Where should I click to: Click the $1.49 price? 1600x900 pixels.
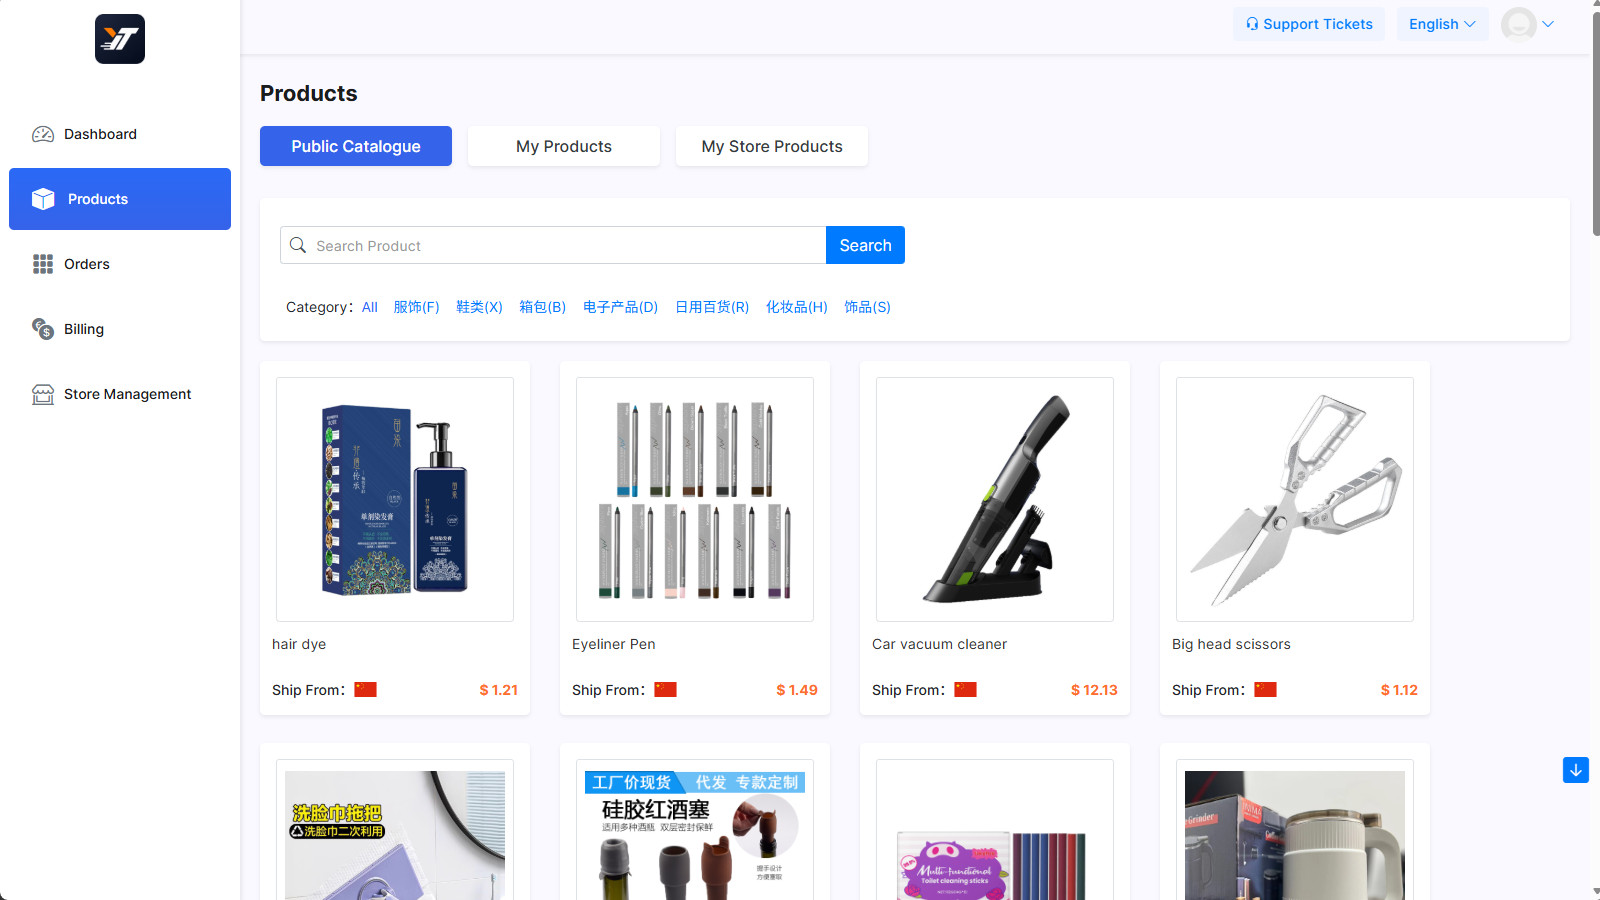coord(797,690)
